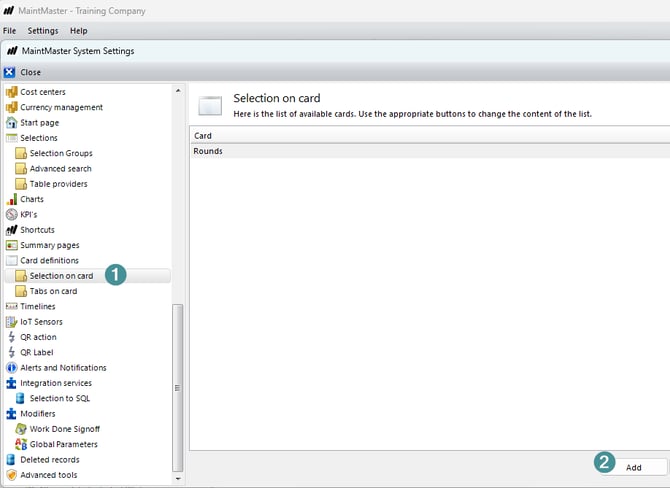
Task: Click the QR action lightning icon
Action: [x=12, y=337]
